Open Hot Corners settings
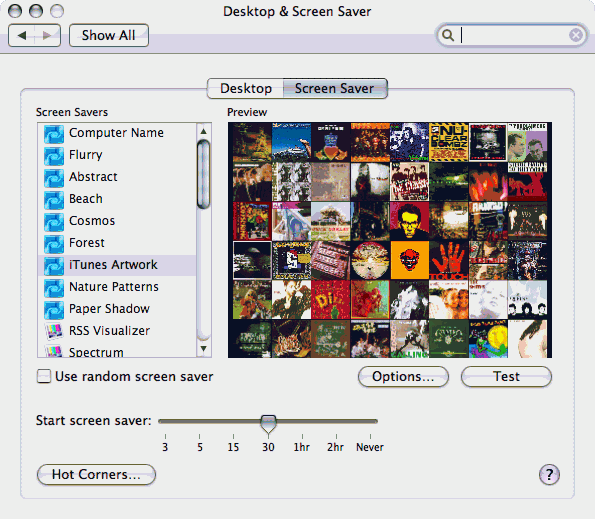 96,474
